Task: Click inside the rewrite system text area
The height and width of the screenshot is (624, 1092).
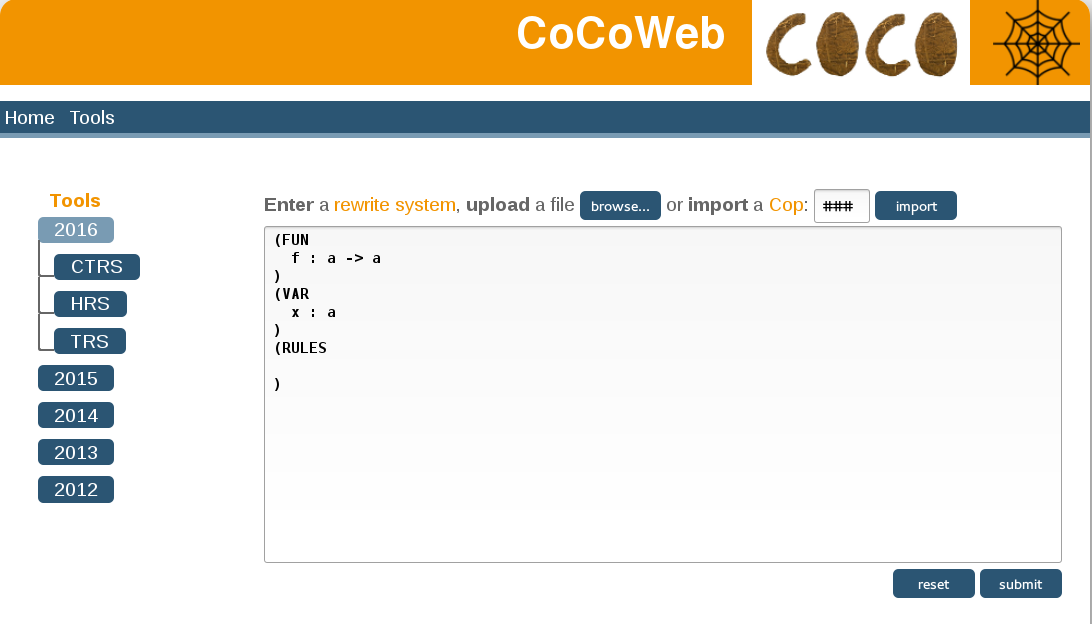Action: pyautogui.click(x=663, y=394)
